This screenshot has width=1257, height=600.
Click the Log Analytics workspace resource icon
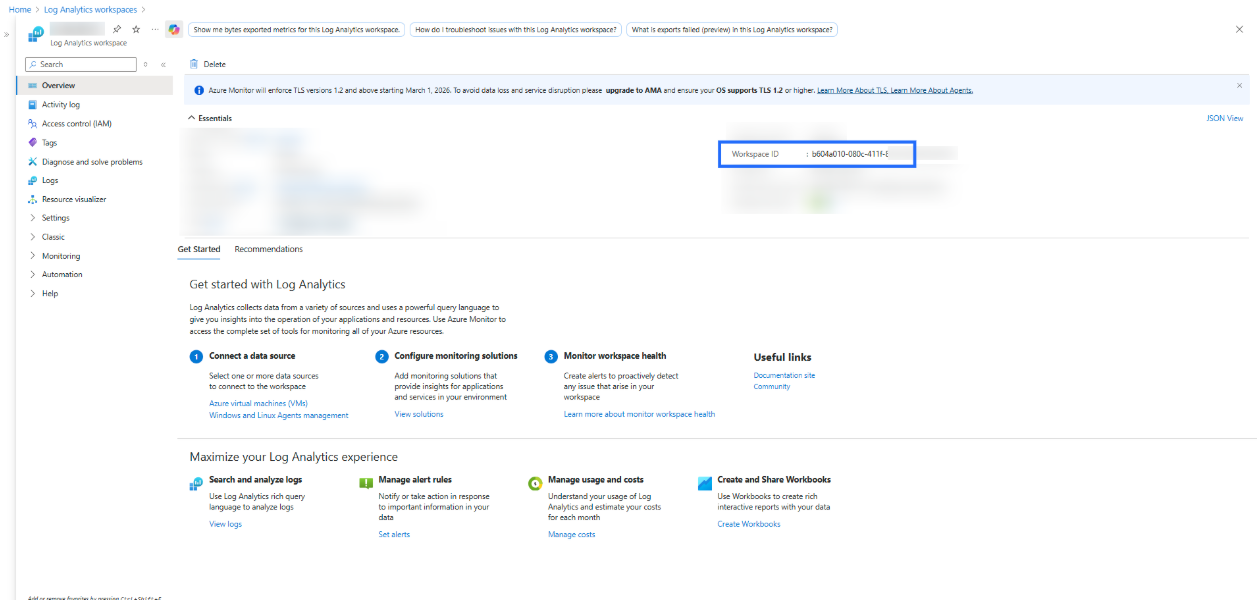coord(35,33)
